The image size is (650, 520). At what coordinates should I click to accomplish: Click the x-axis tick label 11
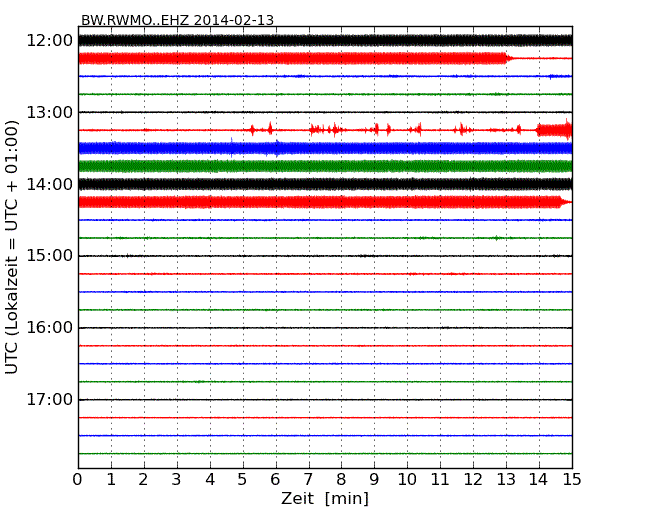pos(440,480)
